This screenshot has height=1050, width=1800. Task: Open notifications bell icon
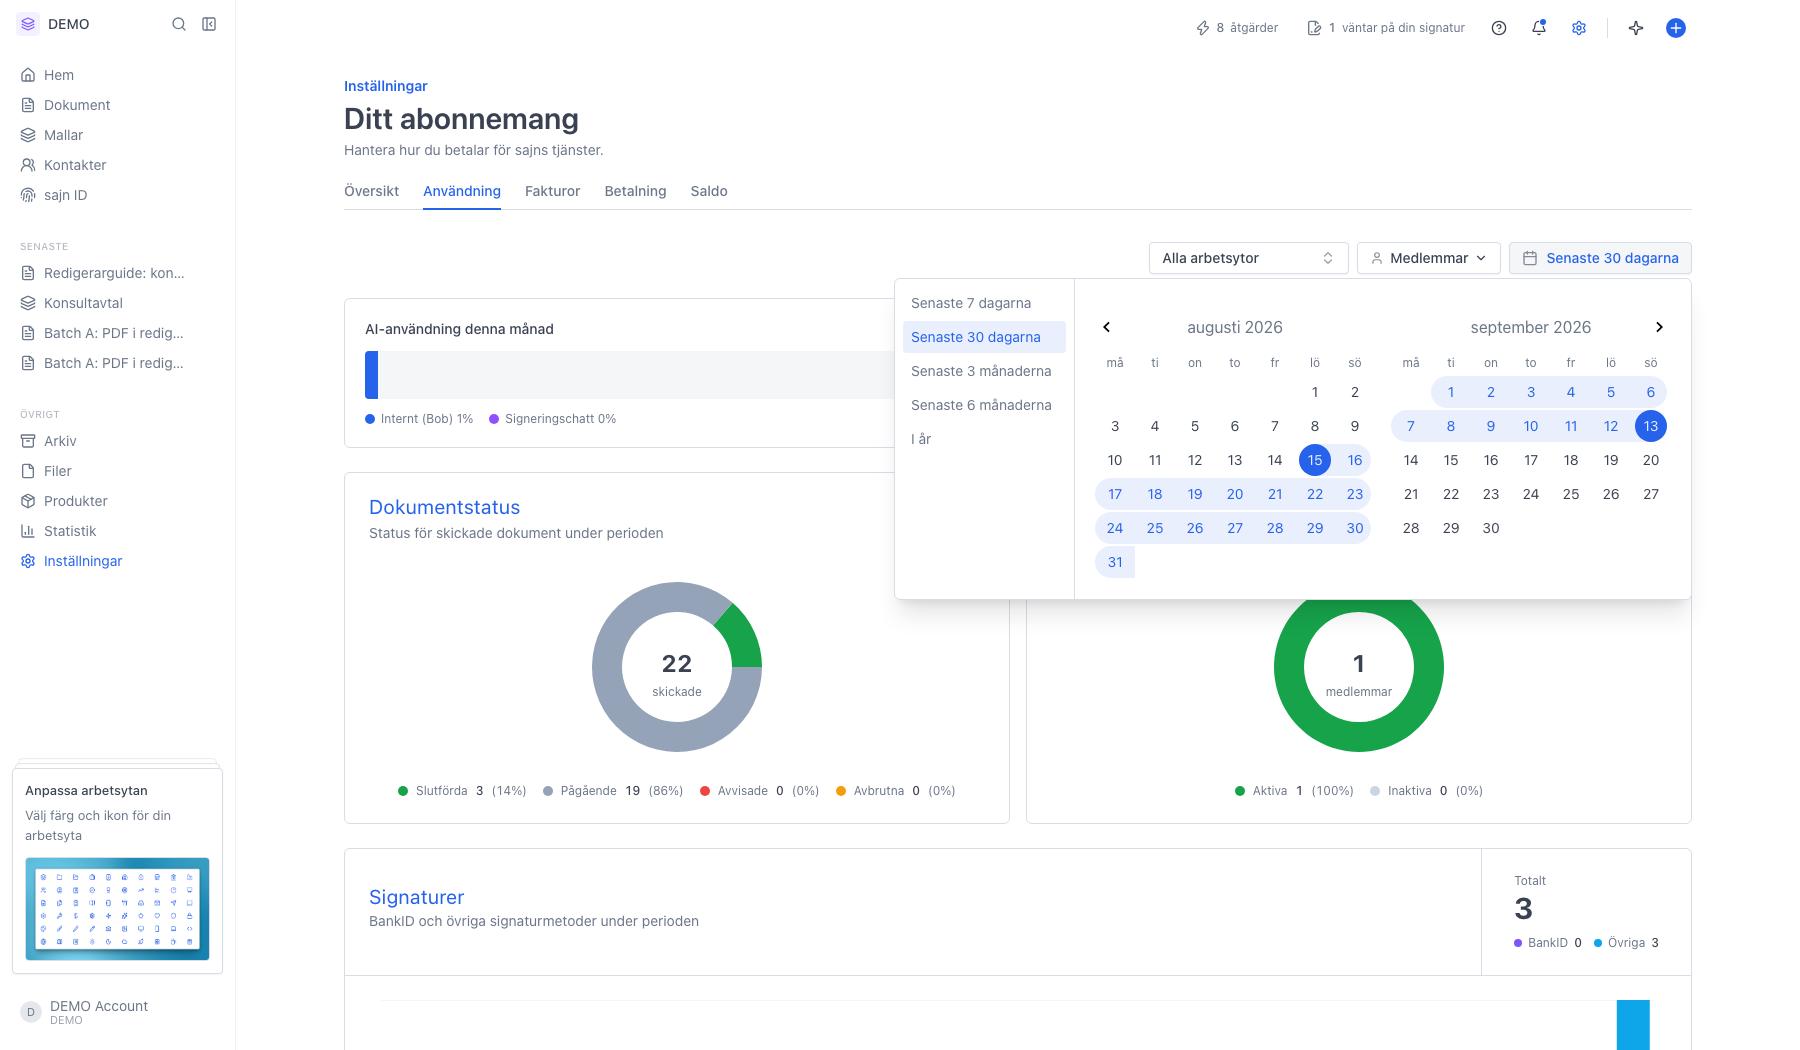click(1539, 28)
